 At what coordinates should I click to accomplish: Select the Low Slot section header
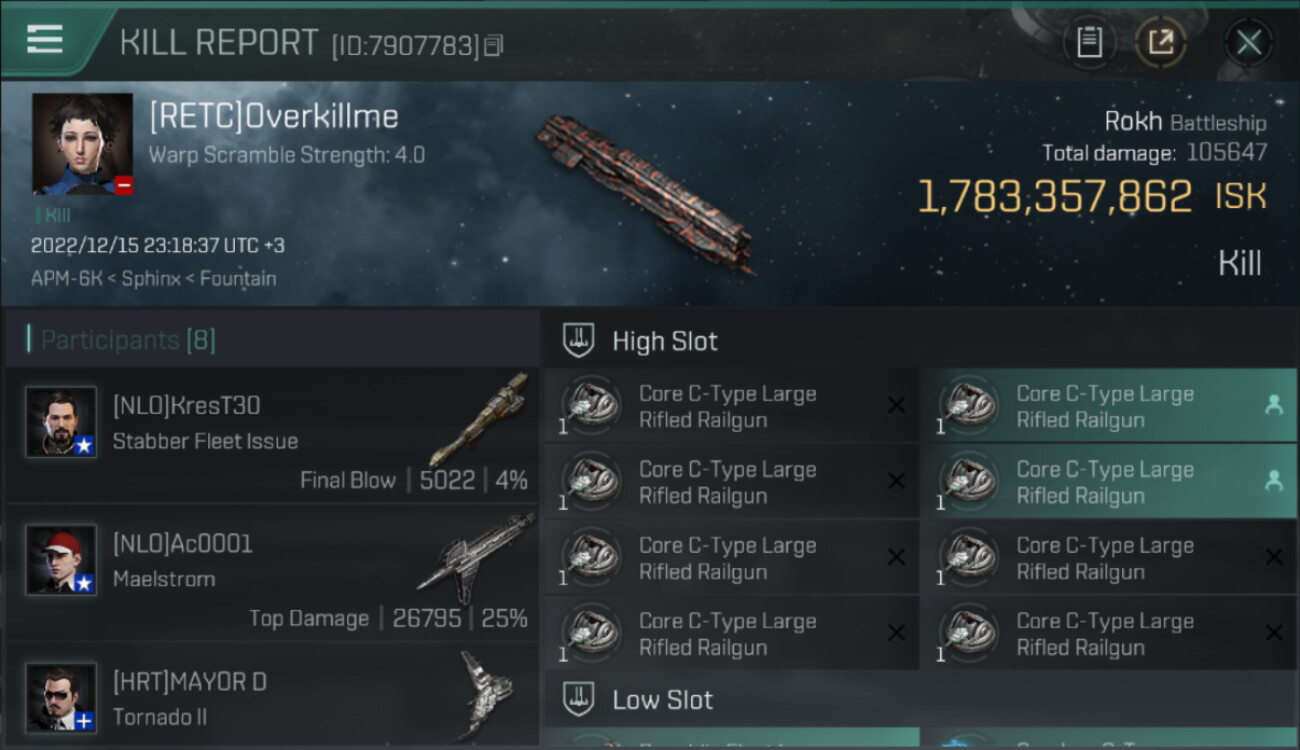click(x=662, y=700)
